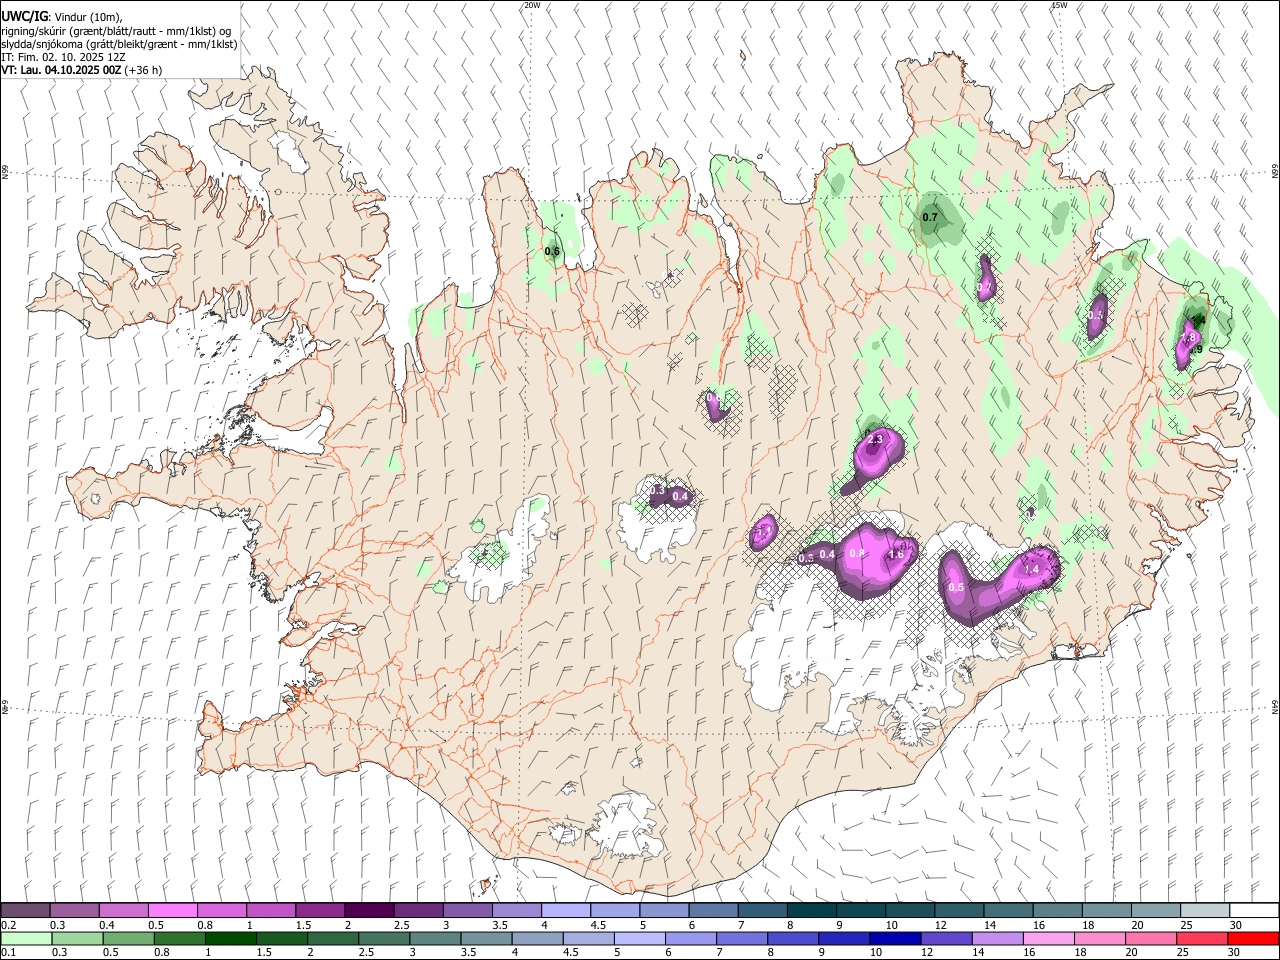
Task: Click the '1.6' snowfall value label
Action: tap(897, 554)
